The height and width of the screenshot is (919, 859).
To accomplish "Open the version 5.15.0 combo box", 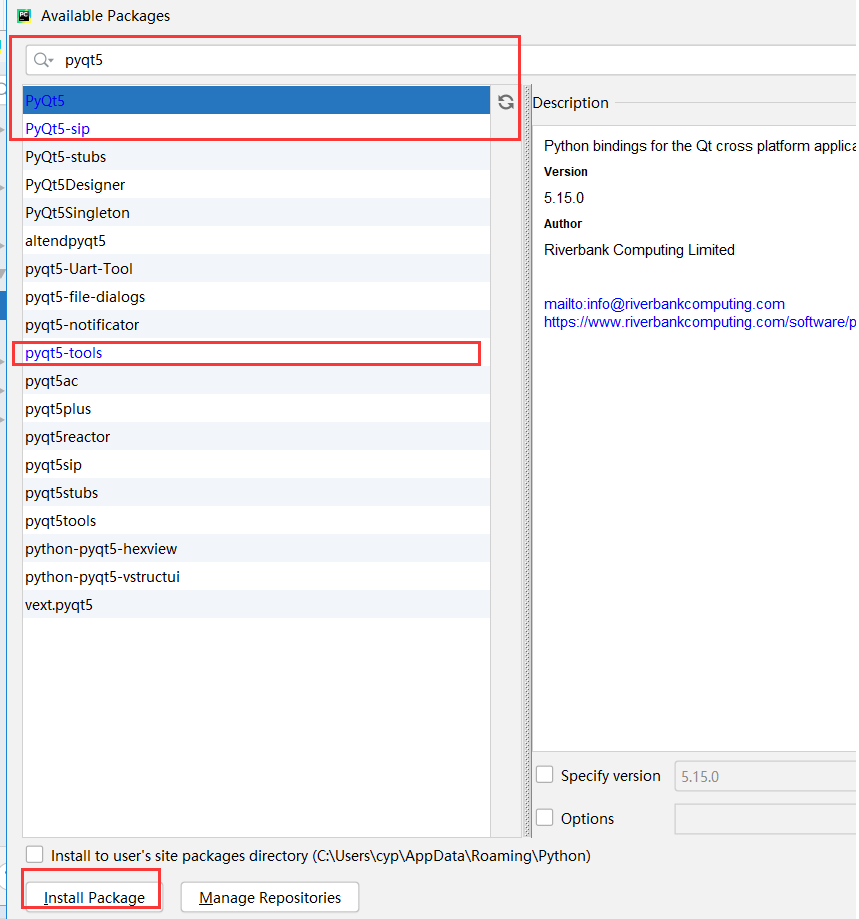I will [x=766, y=776].
